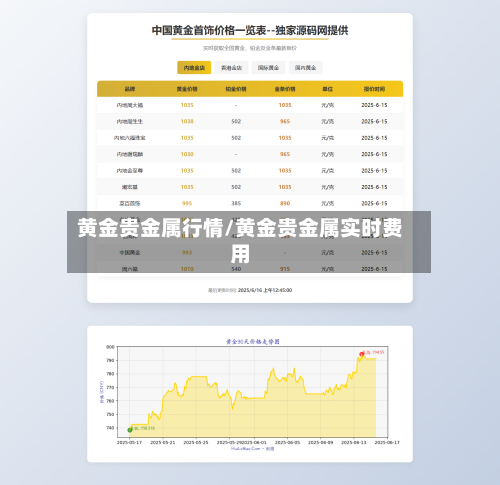Open the 国际黄金 tab
The height and width of the screenshot is (485, 500).
tap(268, 68)
